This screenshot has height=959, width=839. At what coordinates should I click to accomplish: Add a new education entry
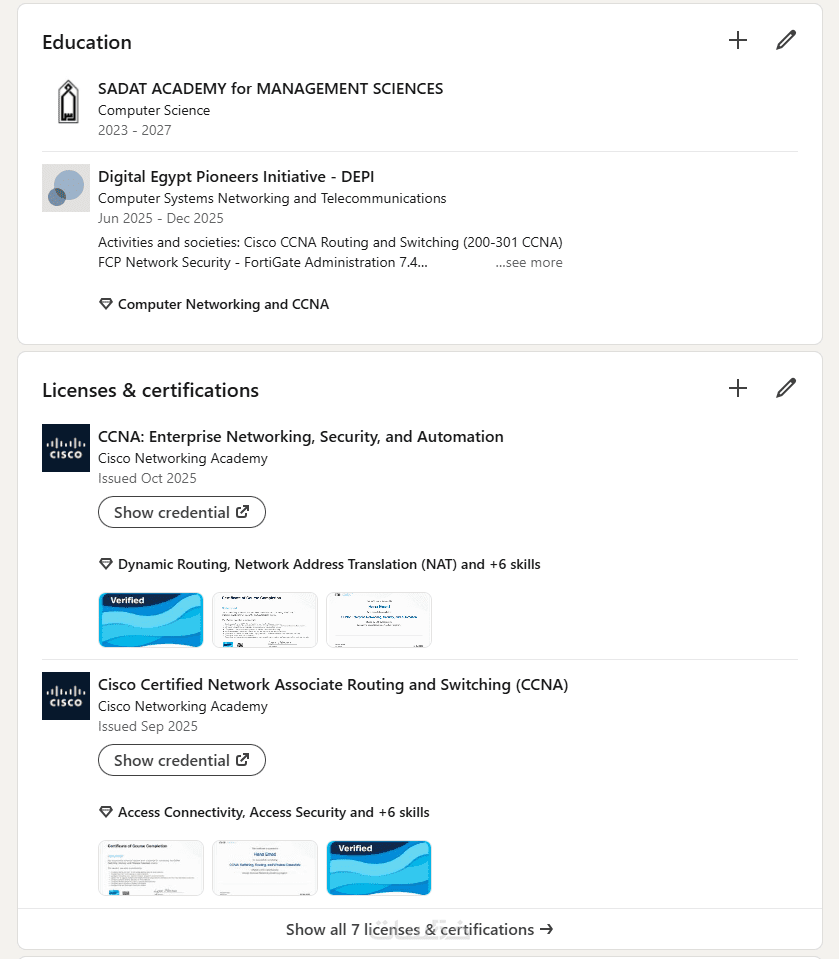(x=738, y=41)
